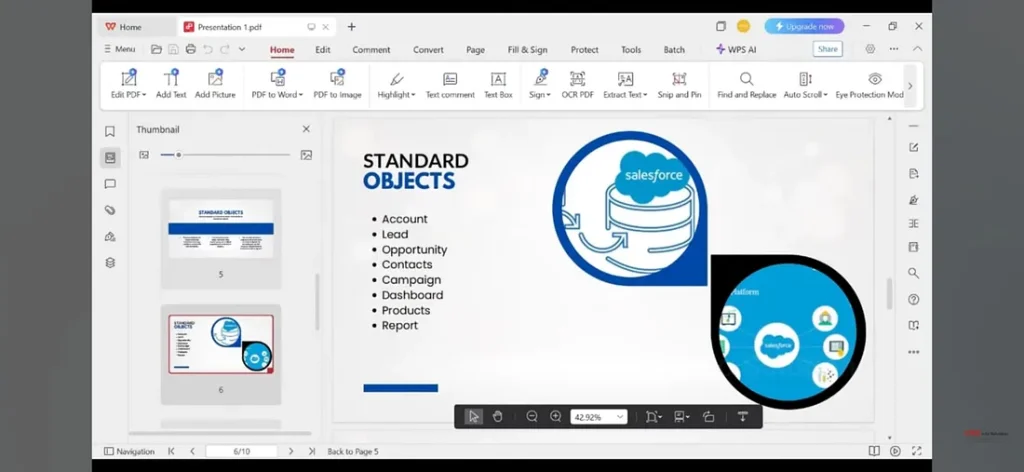
Task: Open the bookmark panel in left sidebar
Action: [x=110, y=131]
